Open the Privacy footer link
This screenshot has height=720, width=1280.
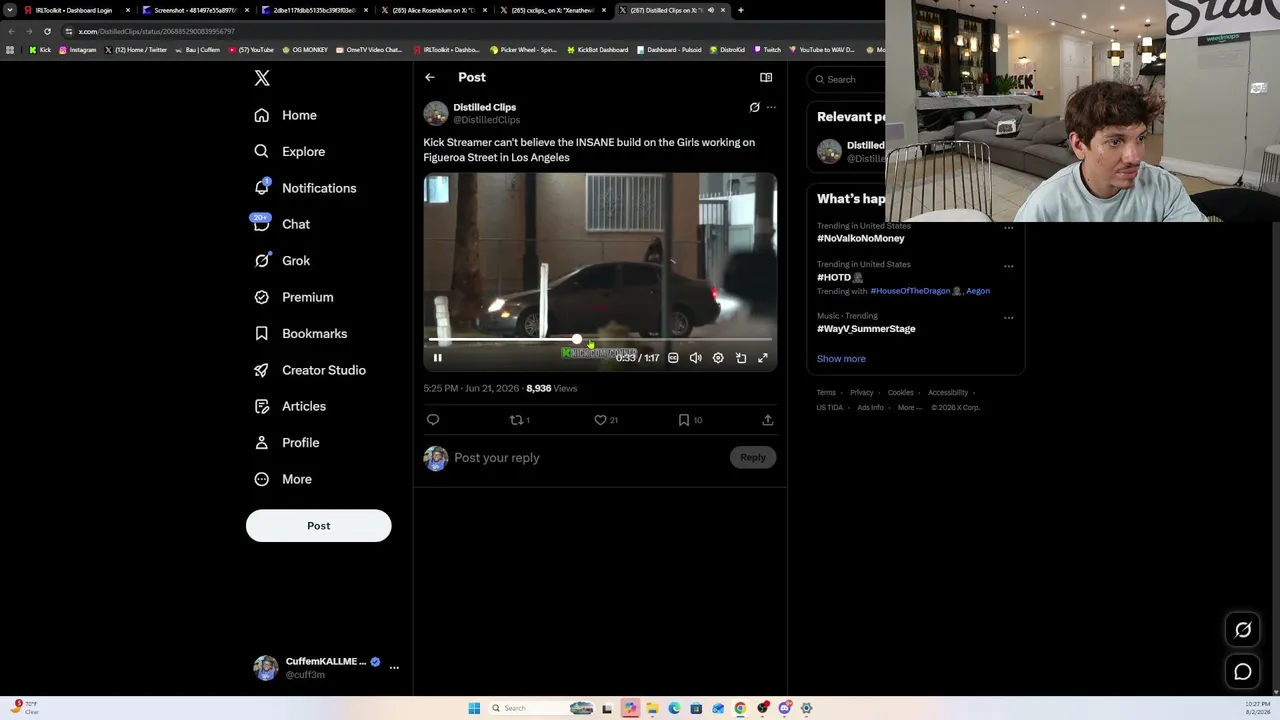[862, 393]
